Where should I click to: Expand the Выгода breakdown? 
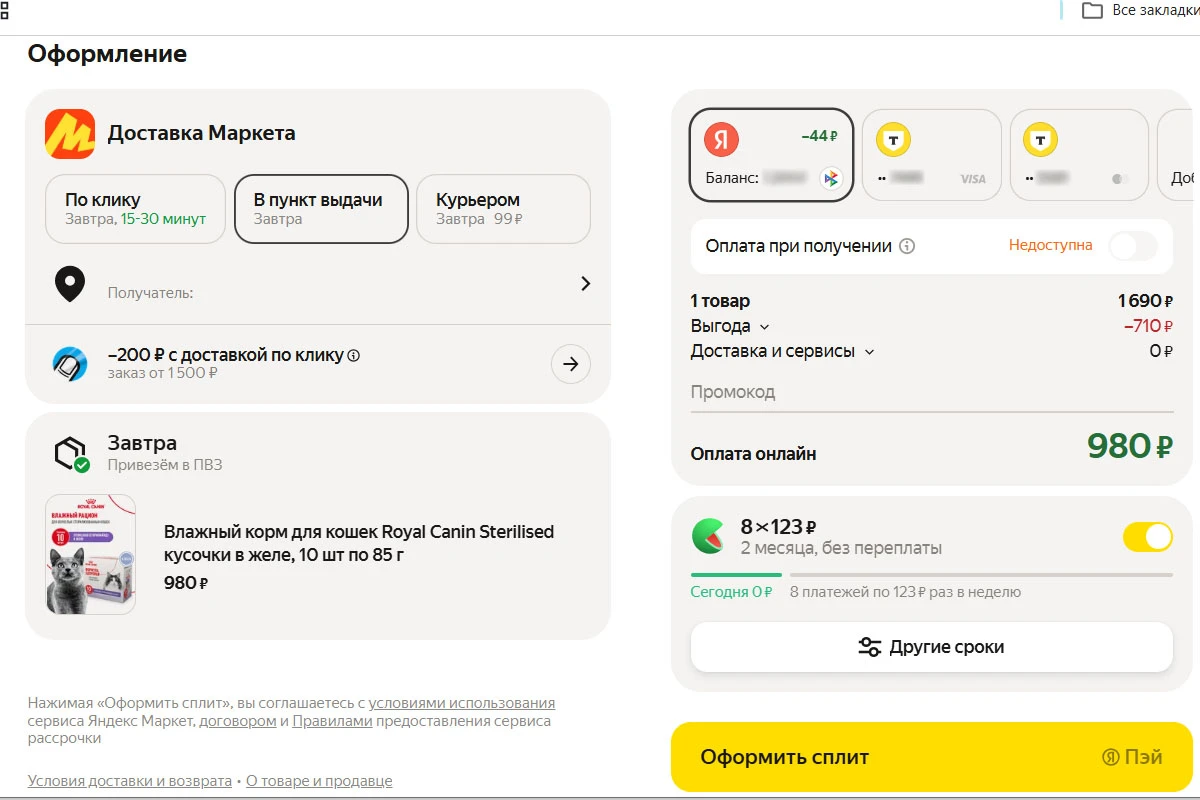[x=730, y=326]
